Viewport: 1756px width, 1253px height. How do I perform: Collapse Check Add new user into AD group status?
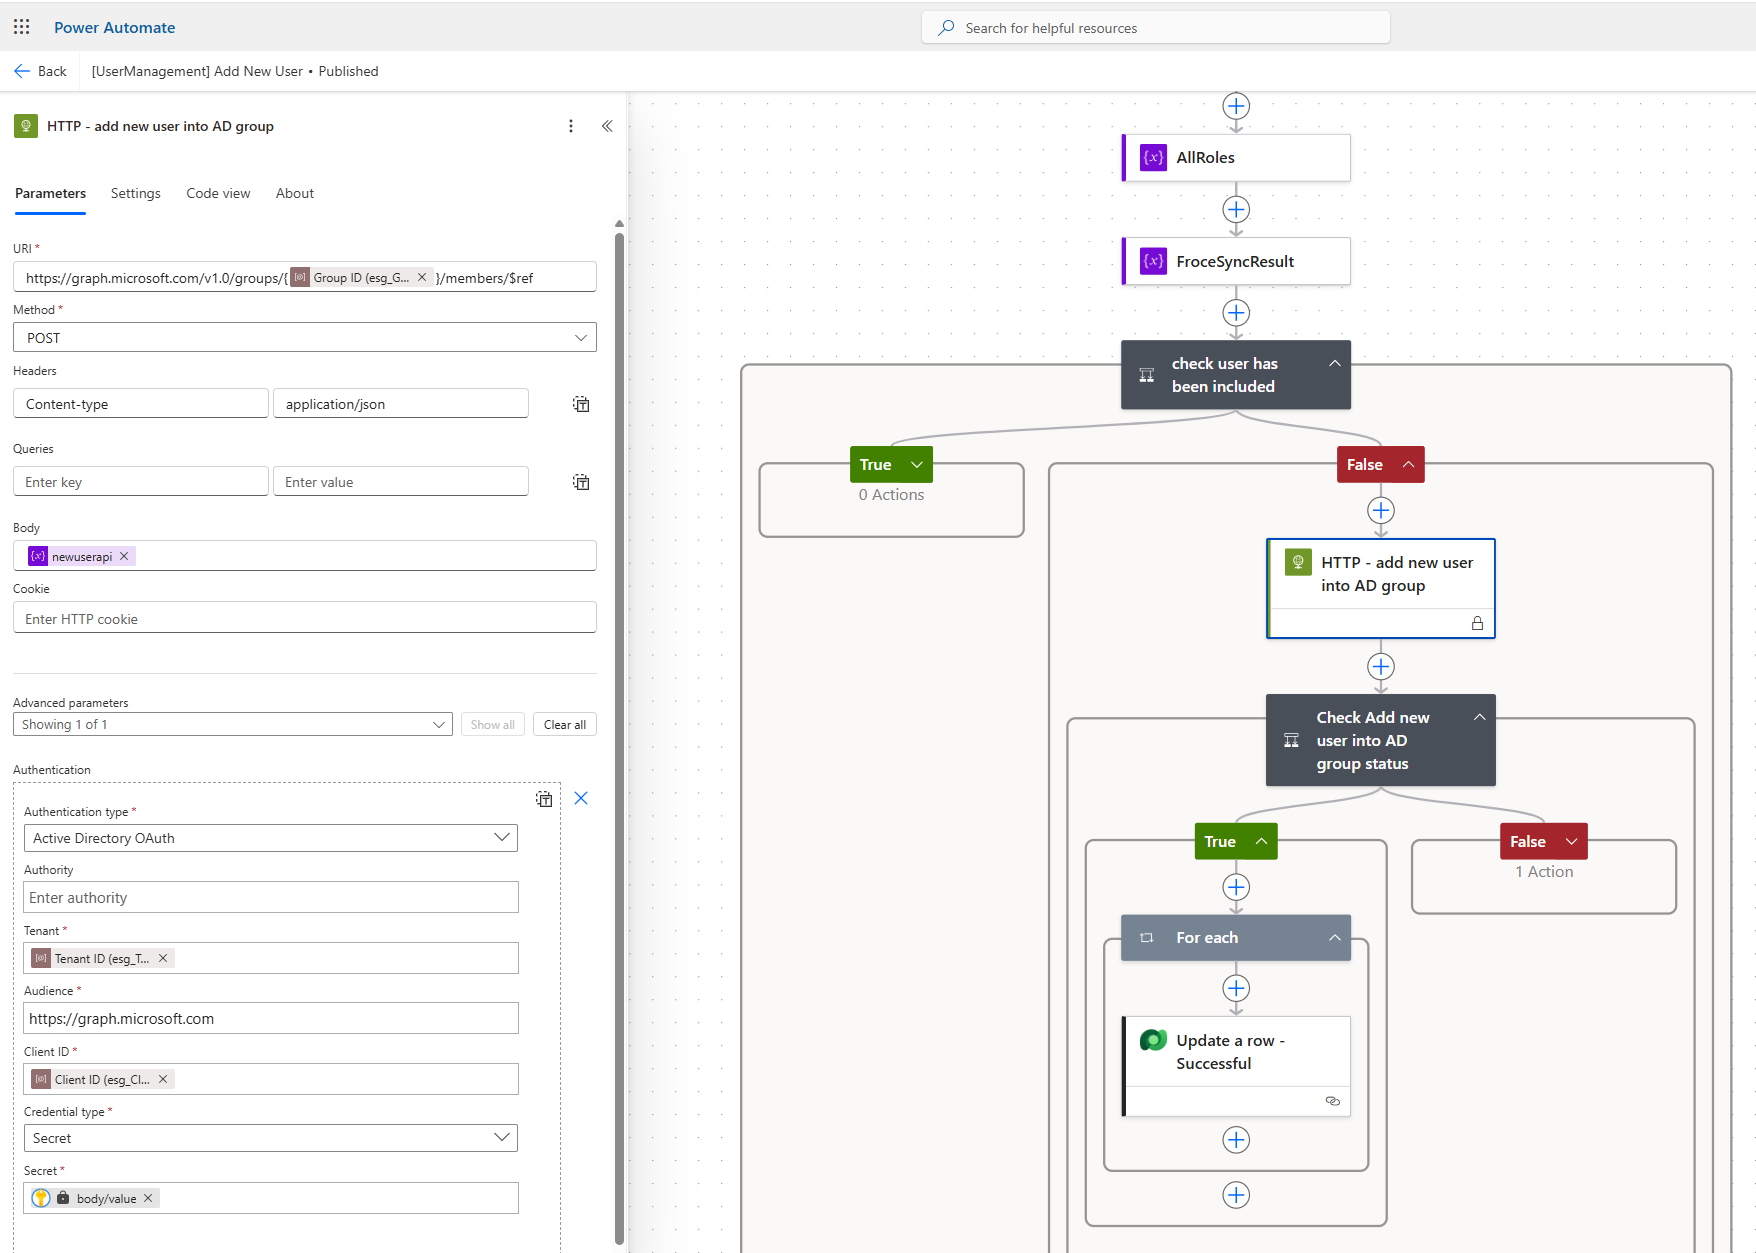pos(1479,717)
